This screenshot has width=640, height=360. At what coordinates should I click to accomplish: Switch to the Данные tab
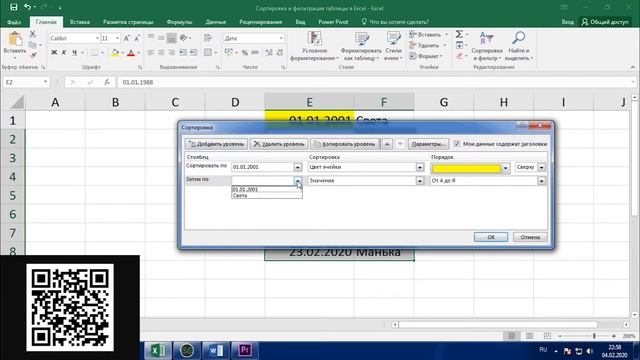click(216, 22)
